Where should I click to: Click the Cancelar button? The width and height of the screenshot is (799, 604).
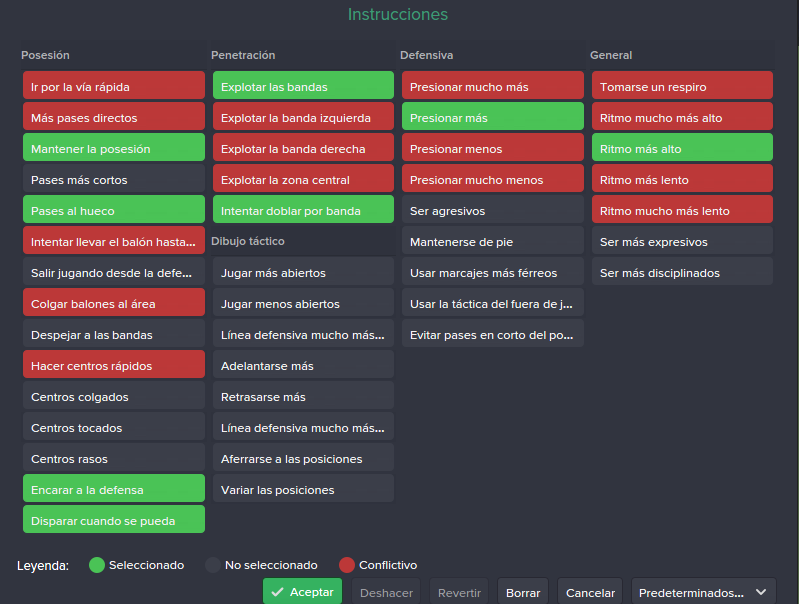[590, 592]
